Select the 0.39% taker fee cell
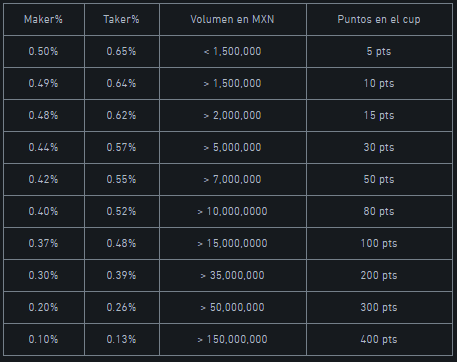The image size is (457, 362). (122, 275)
